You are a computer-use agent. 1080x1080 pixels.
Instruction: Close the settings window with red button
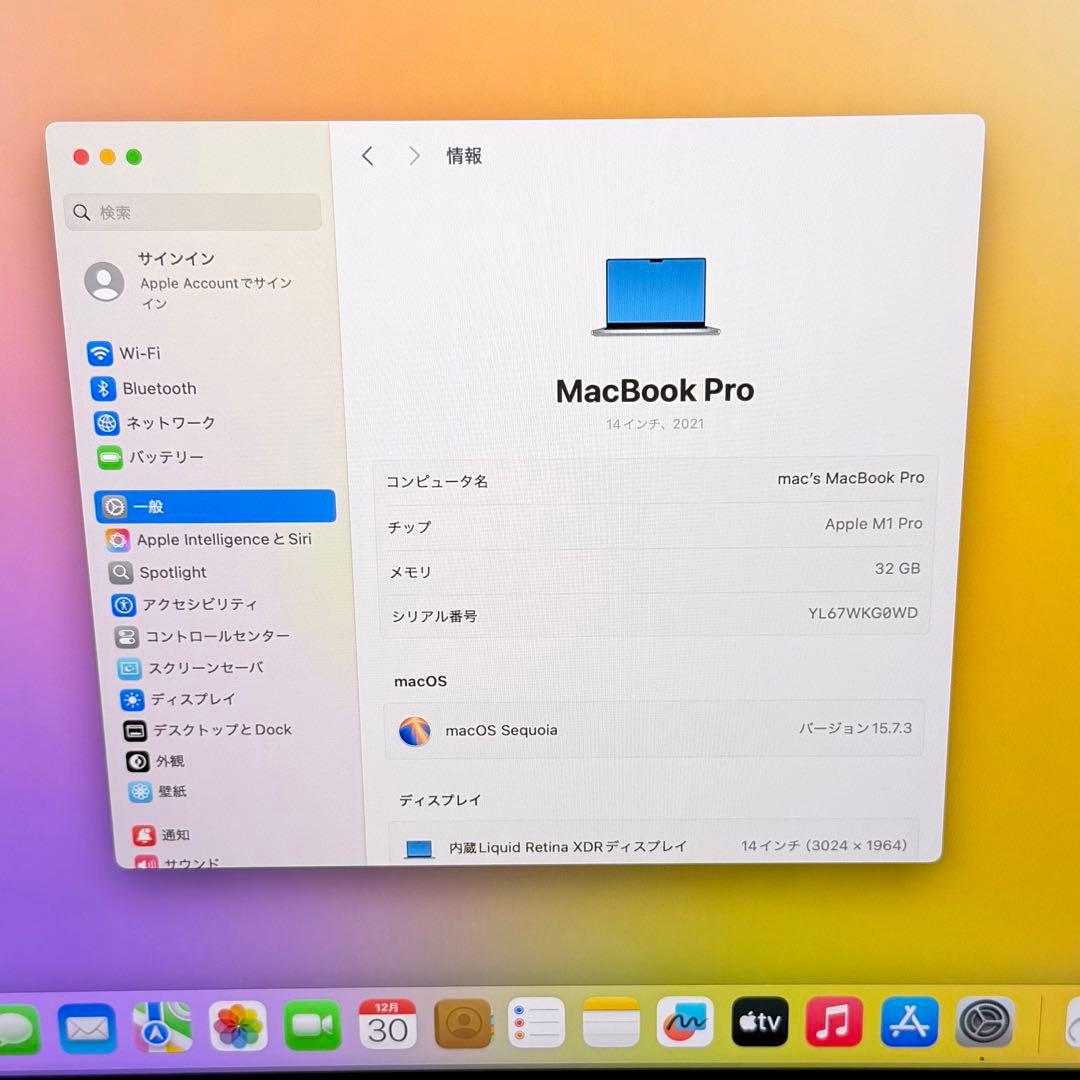pyautogui.click(x=81, y=157)
